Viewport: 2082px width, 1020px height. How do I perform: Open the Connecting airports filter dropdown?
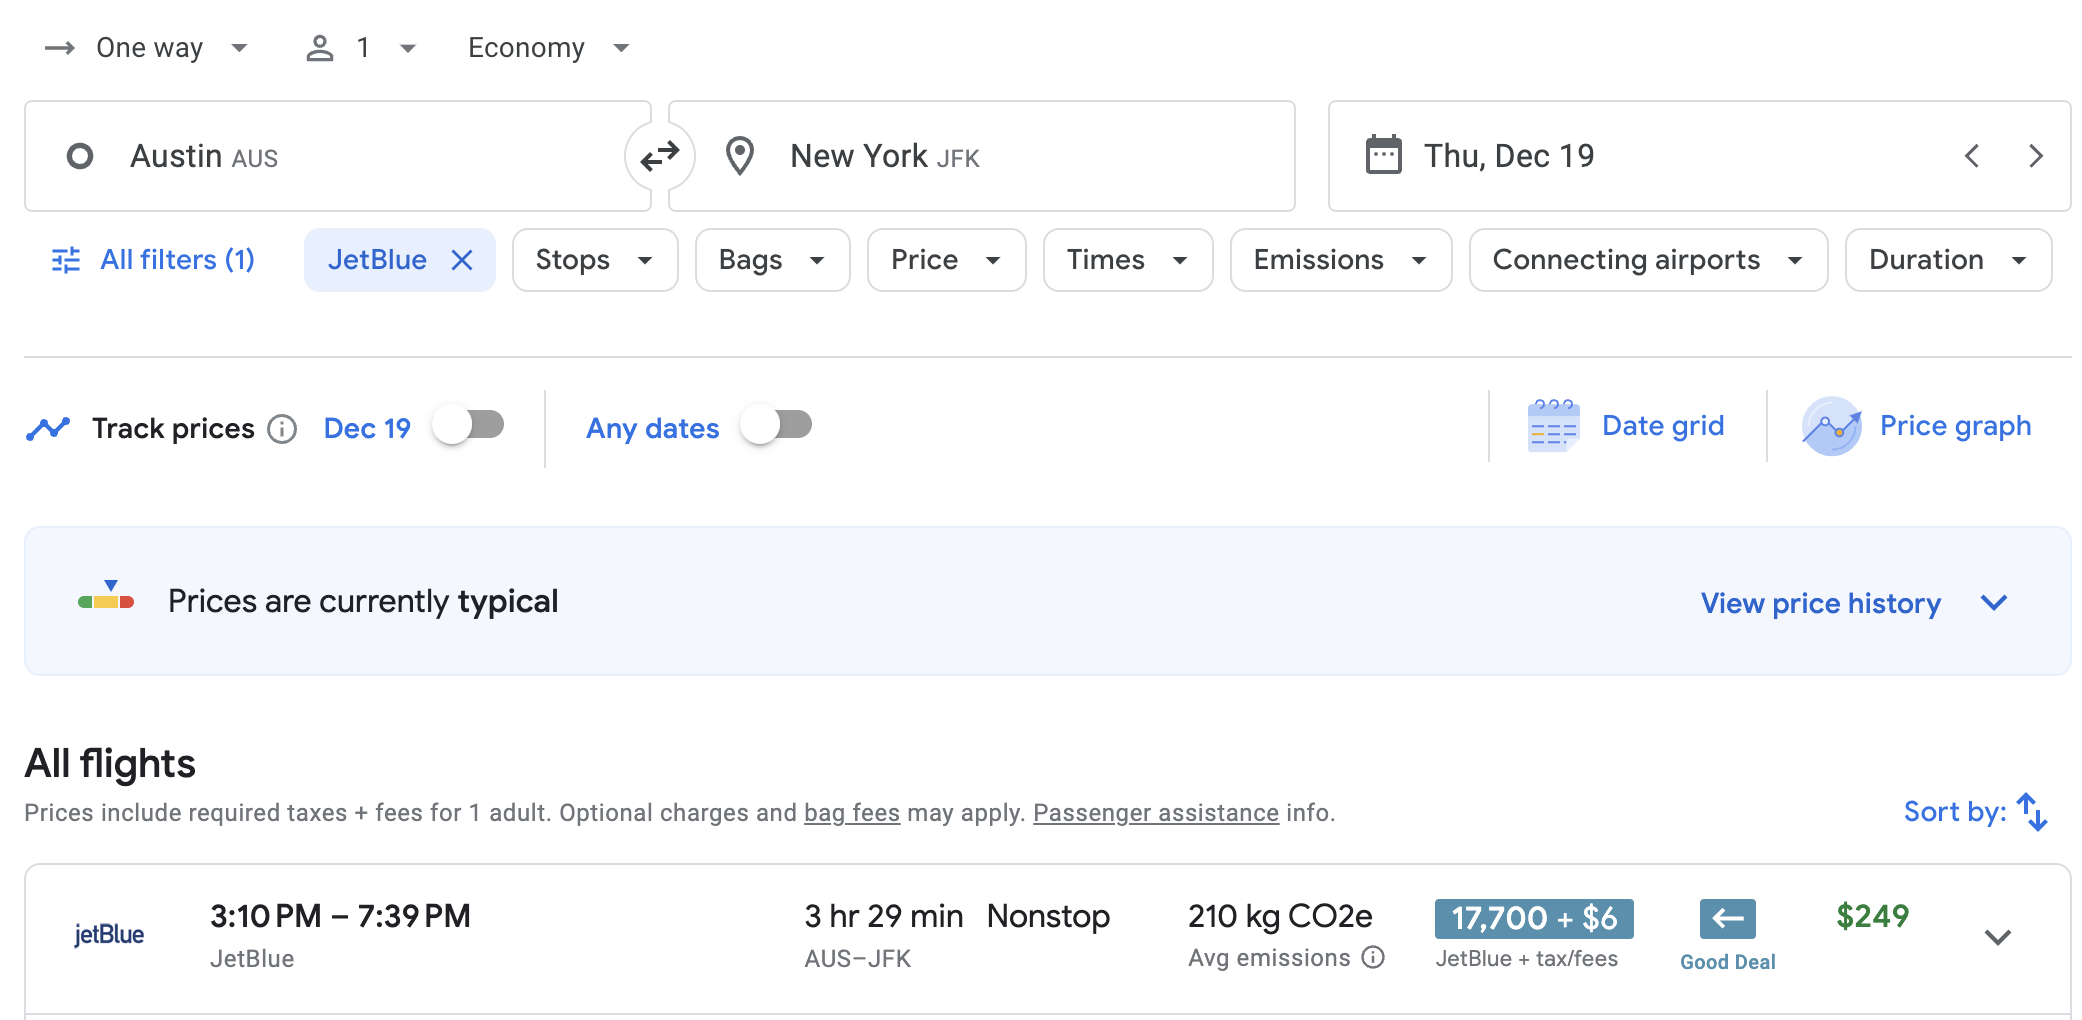(x=1649, y=260)
